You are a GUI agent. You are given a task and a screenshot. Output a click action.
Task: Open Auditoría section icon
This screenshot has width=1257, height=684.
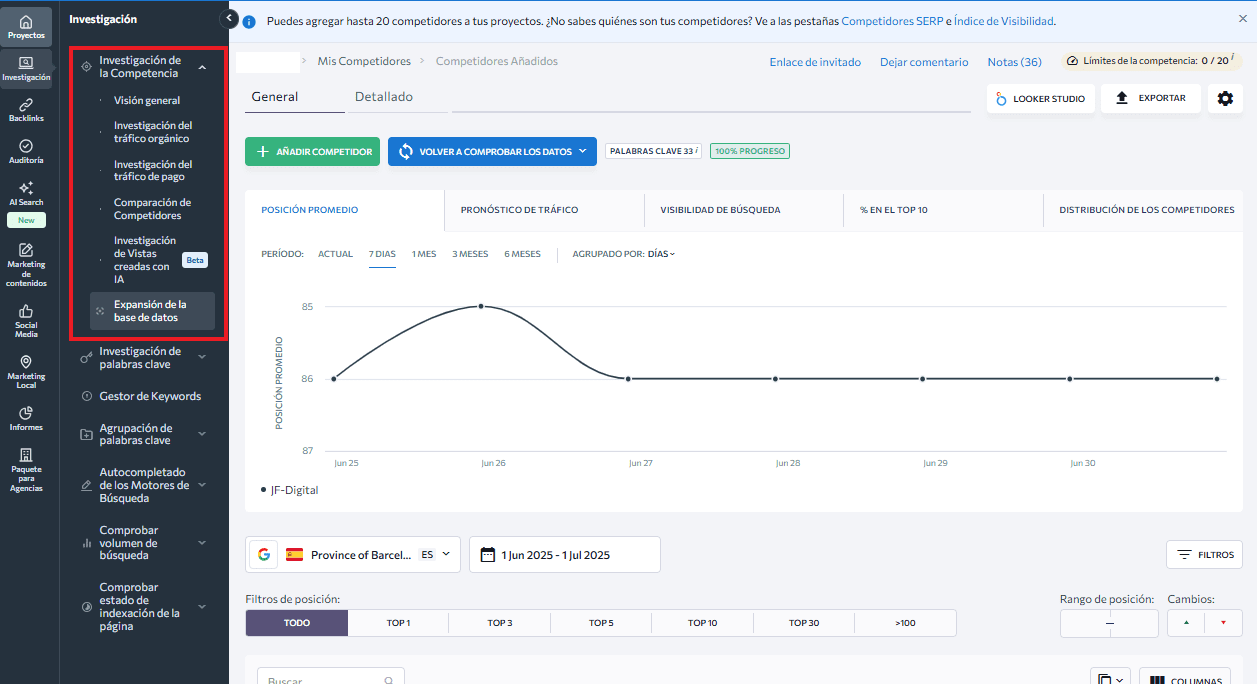click(x=26, y=151)
